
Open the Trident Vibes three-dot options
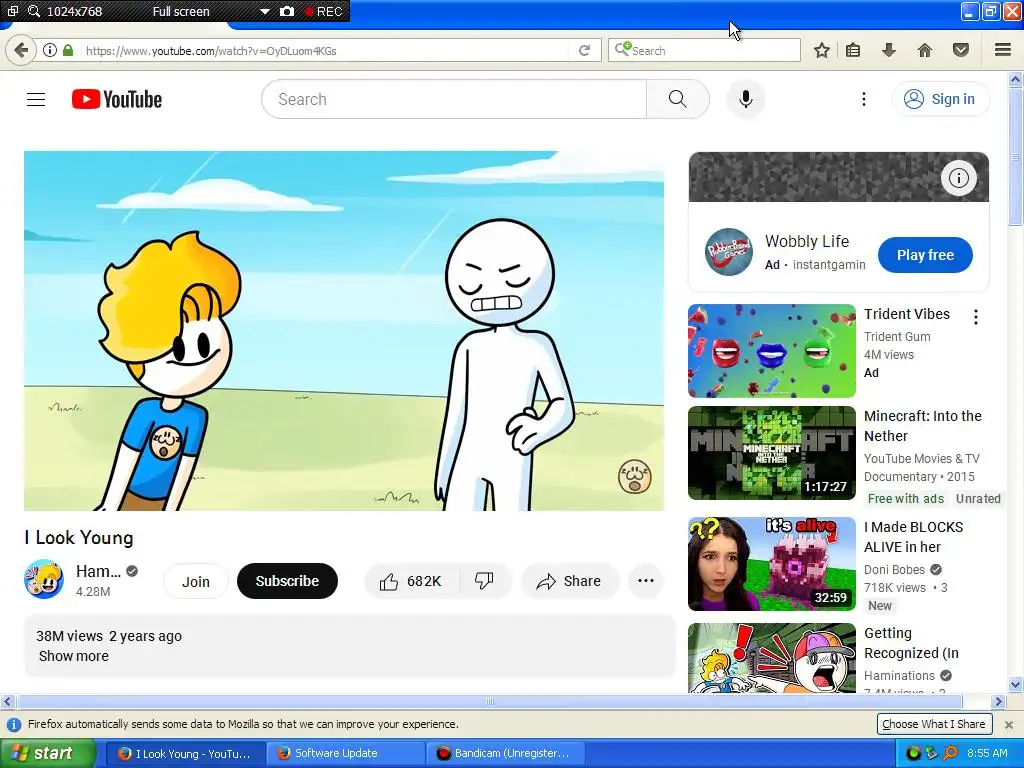pyautogui.click(x=976, y=317)
